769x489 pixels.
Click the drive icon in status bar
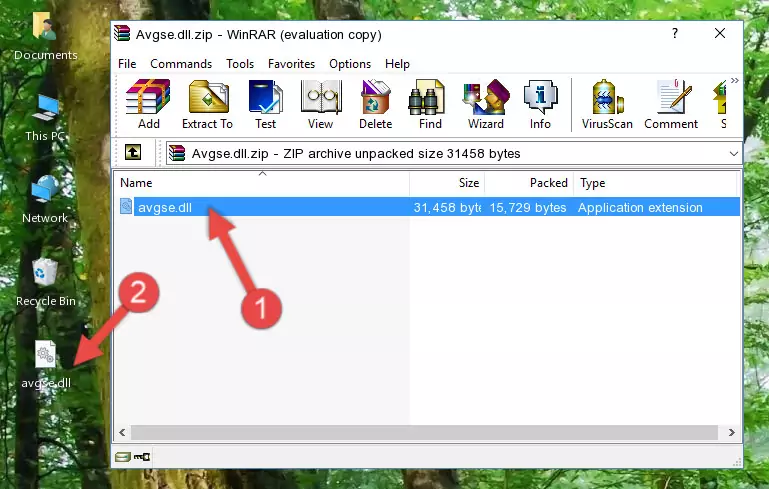coord(122,457)
